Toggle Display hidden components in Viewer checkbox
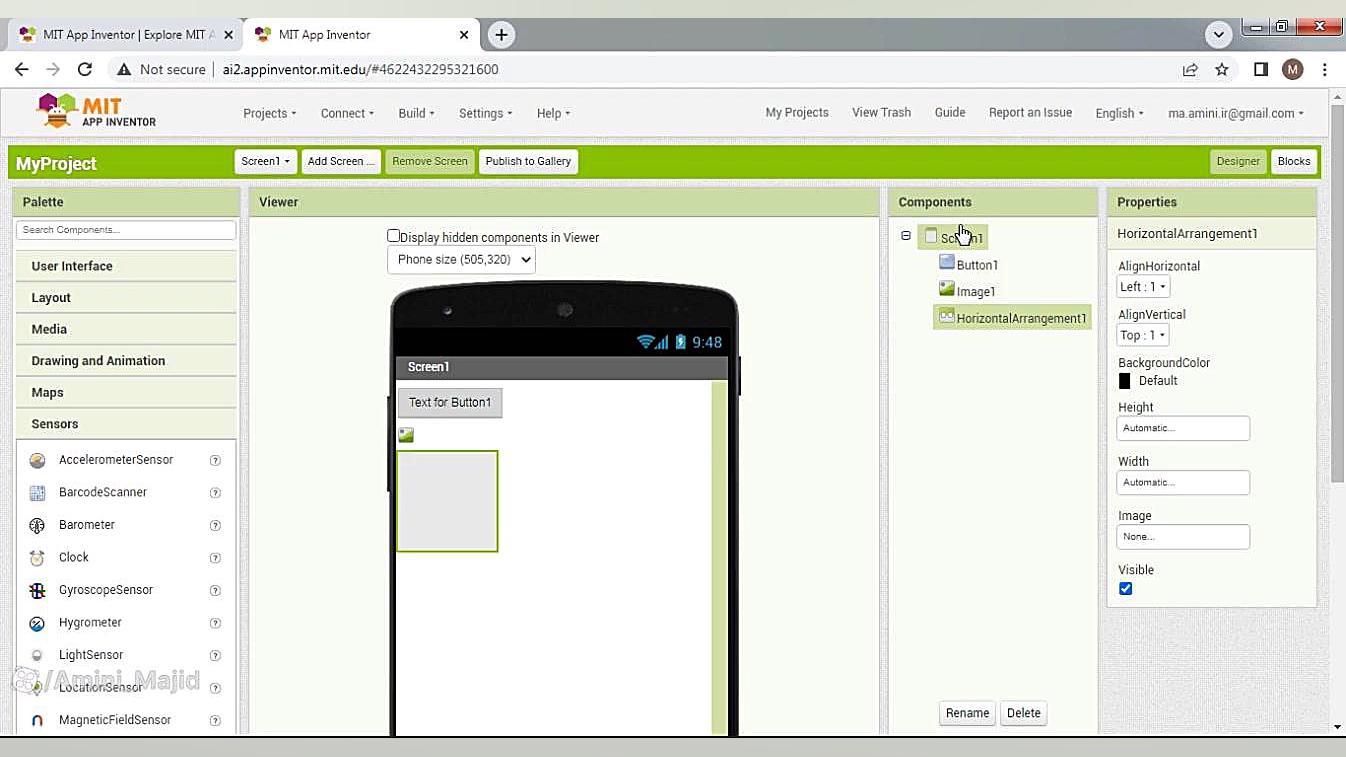The height and width of the screenshot is (757, 1346). pyautogui.click(x=393, y=236)
